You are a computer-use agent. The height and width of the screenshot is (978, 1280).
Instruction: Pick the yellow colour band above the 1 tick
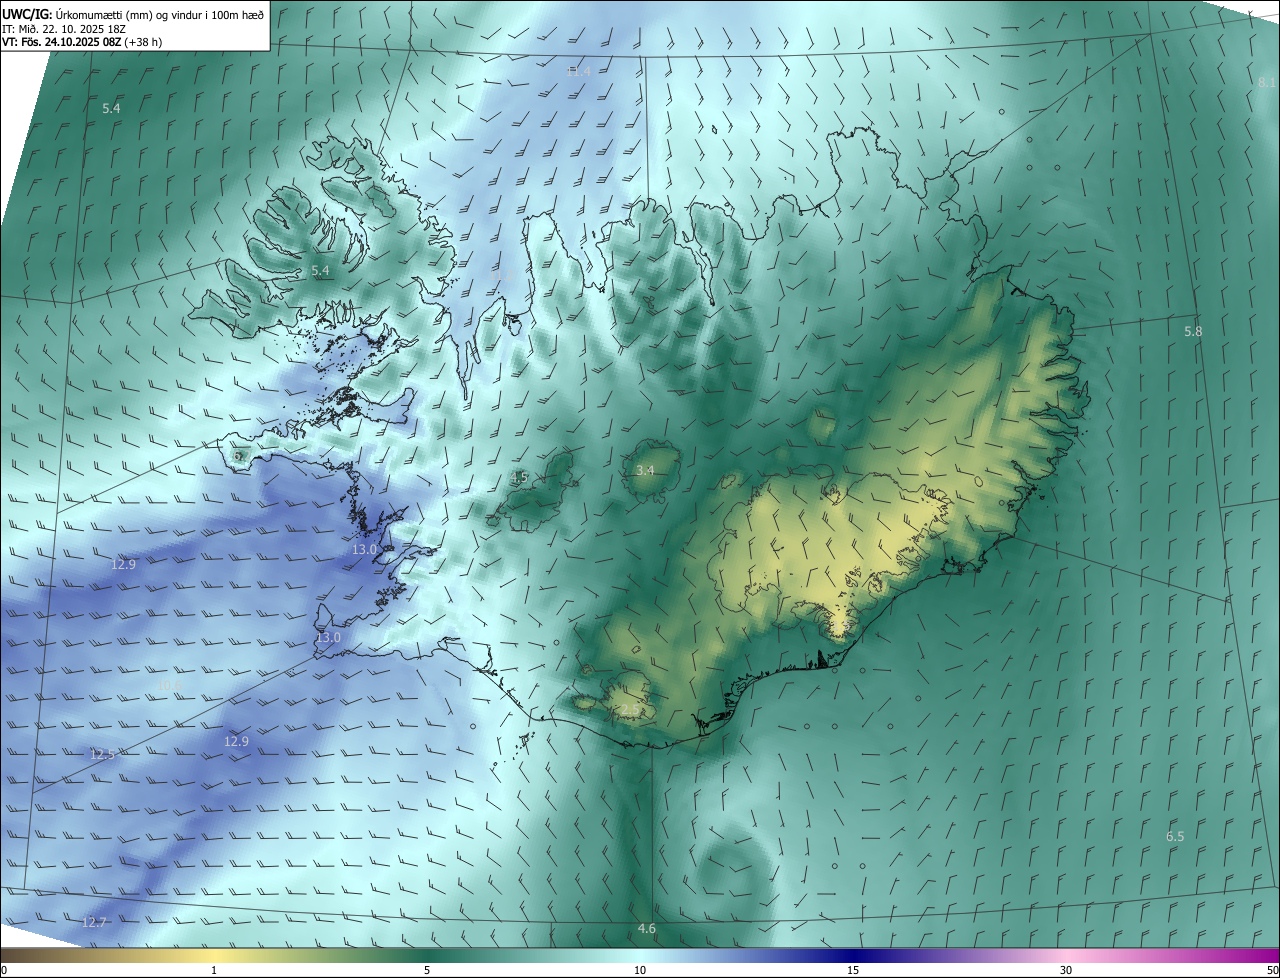click(214, 955)
